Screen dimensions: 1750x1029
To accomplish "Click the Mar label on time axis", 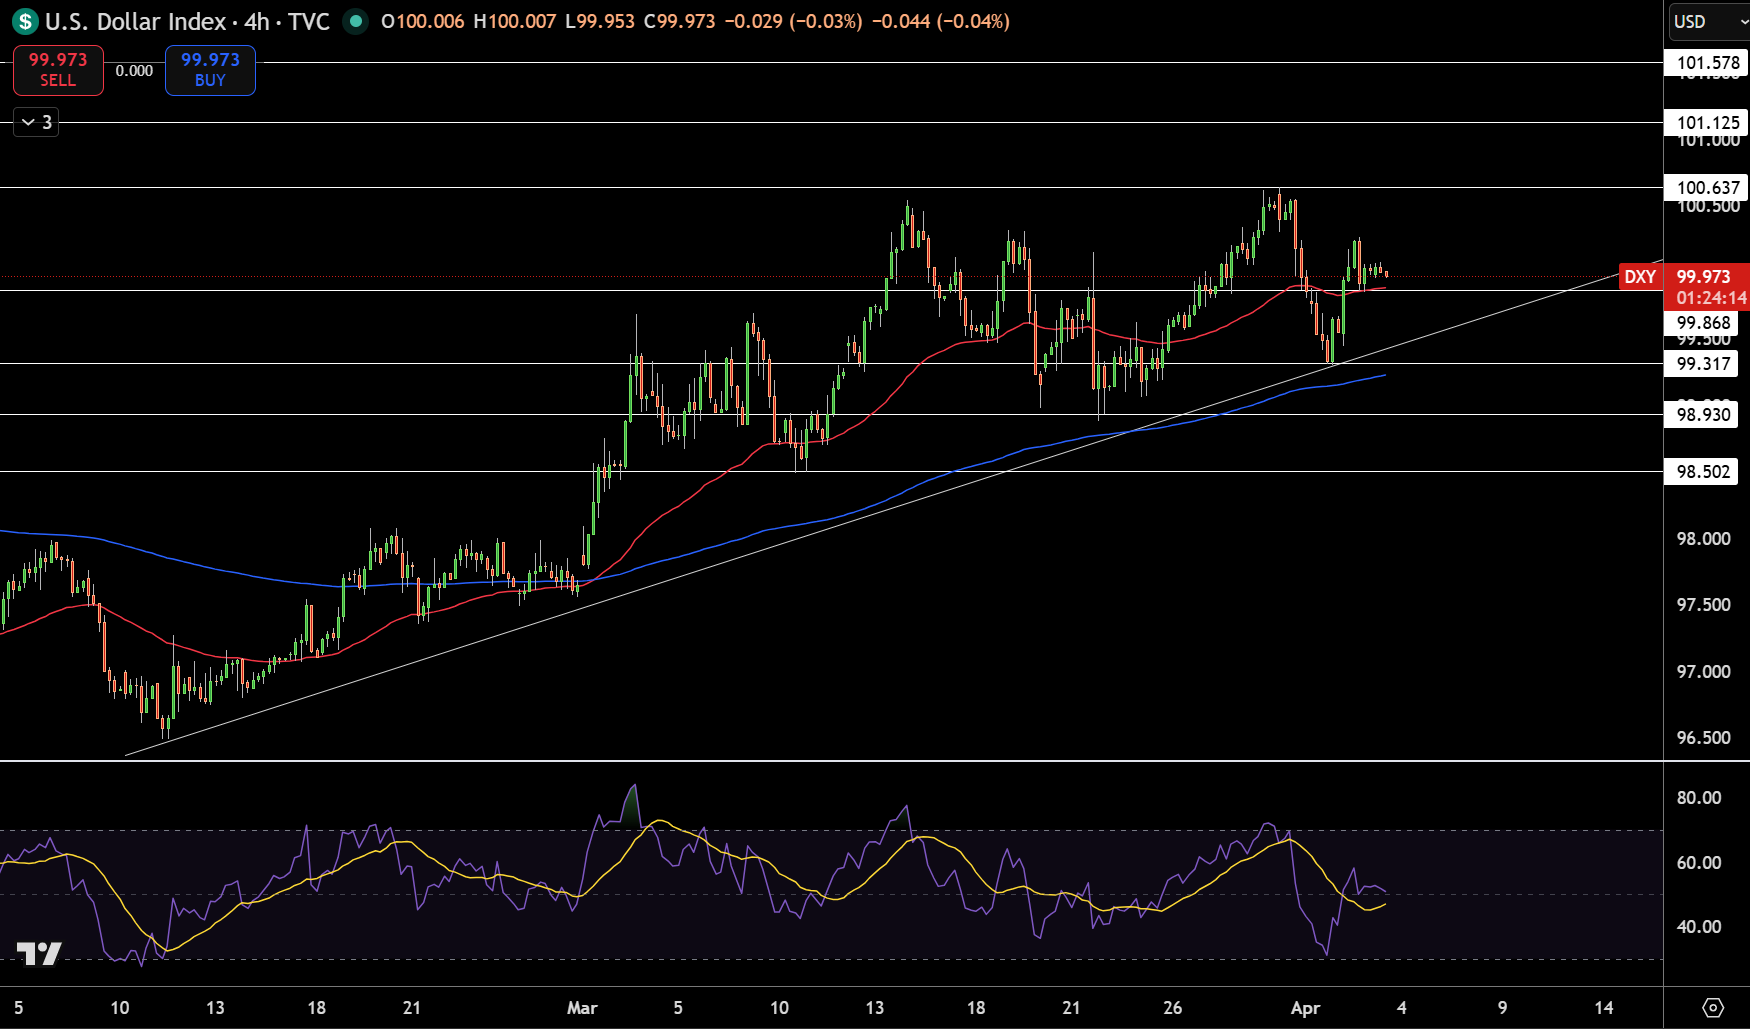I will click(582, 1008).
